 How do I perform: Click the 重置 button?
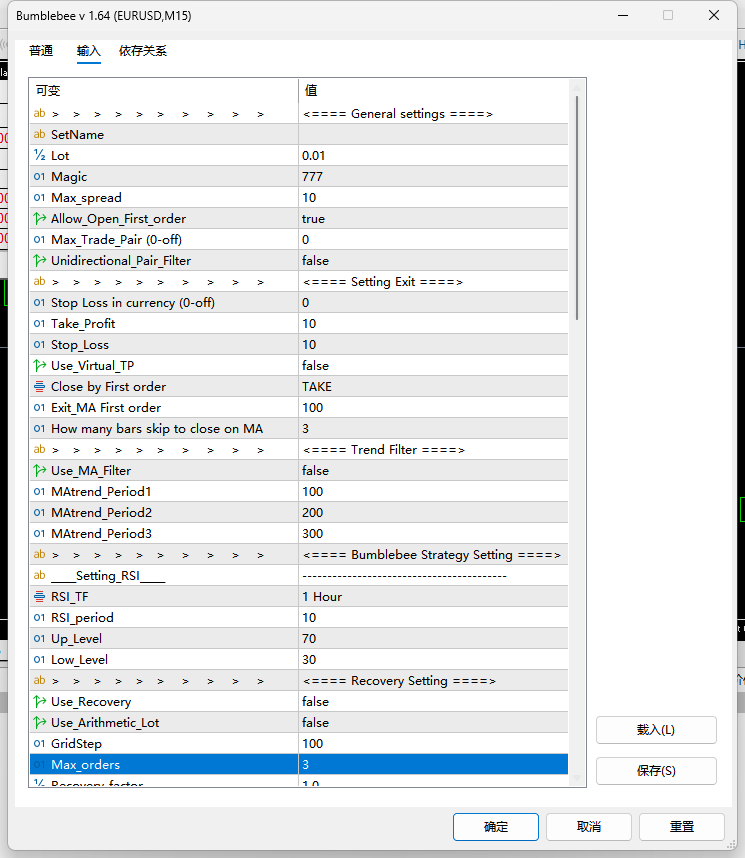pos(682,827)
